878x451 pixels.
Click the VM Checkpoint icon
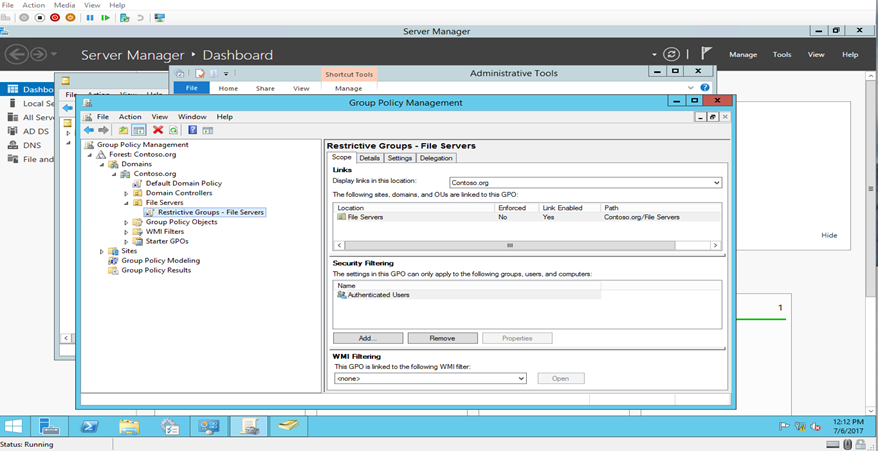pyautogui.click(x=125, y=17)
